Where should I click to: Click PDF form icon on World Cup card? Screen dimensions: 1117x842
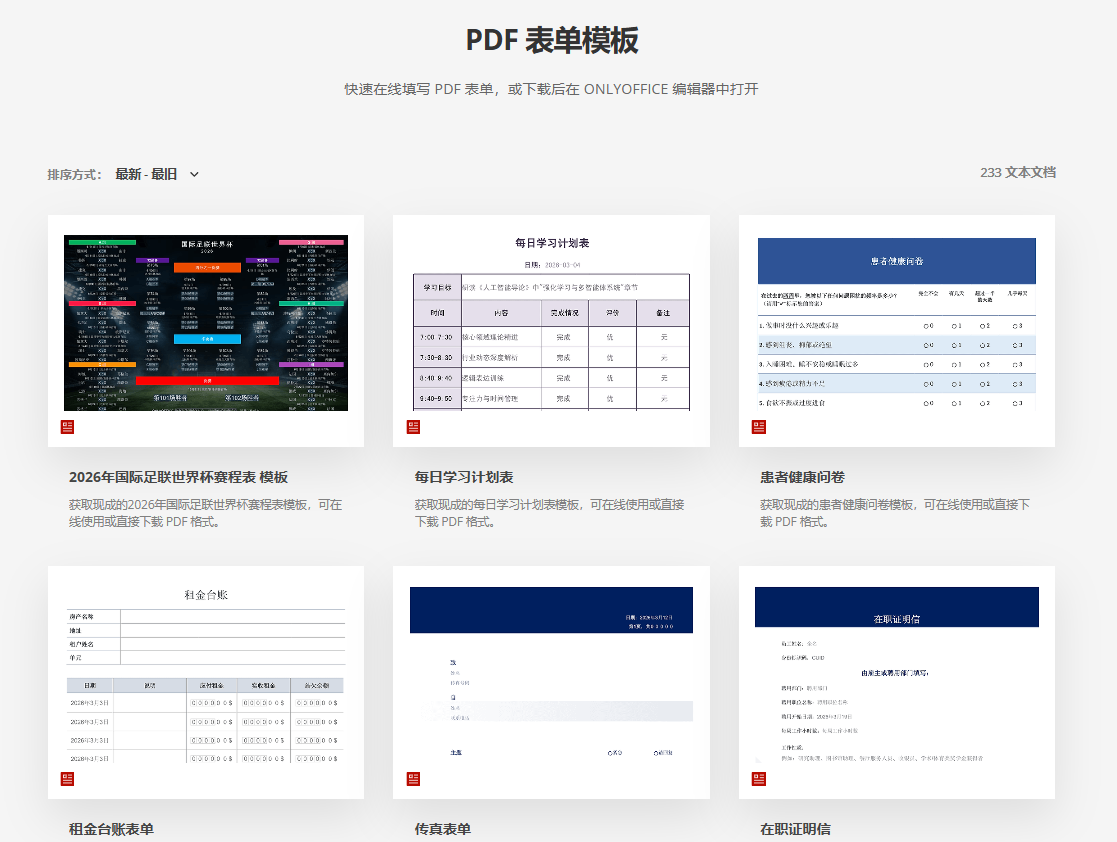(68, 427)
